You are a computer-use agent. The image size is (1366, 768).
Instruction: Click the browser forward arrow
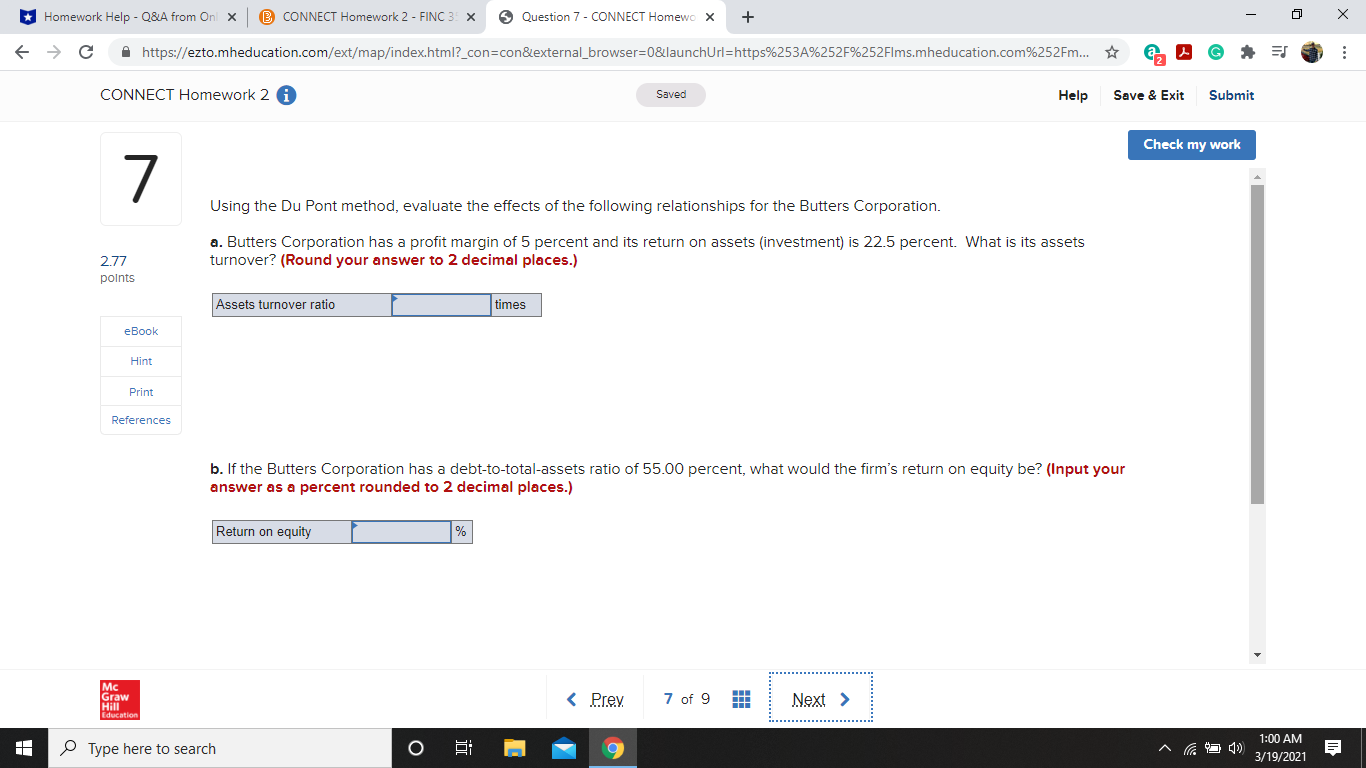click(56, 52)
